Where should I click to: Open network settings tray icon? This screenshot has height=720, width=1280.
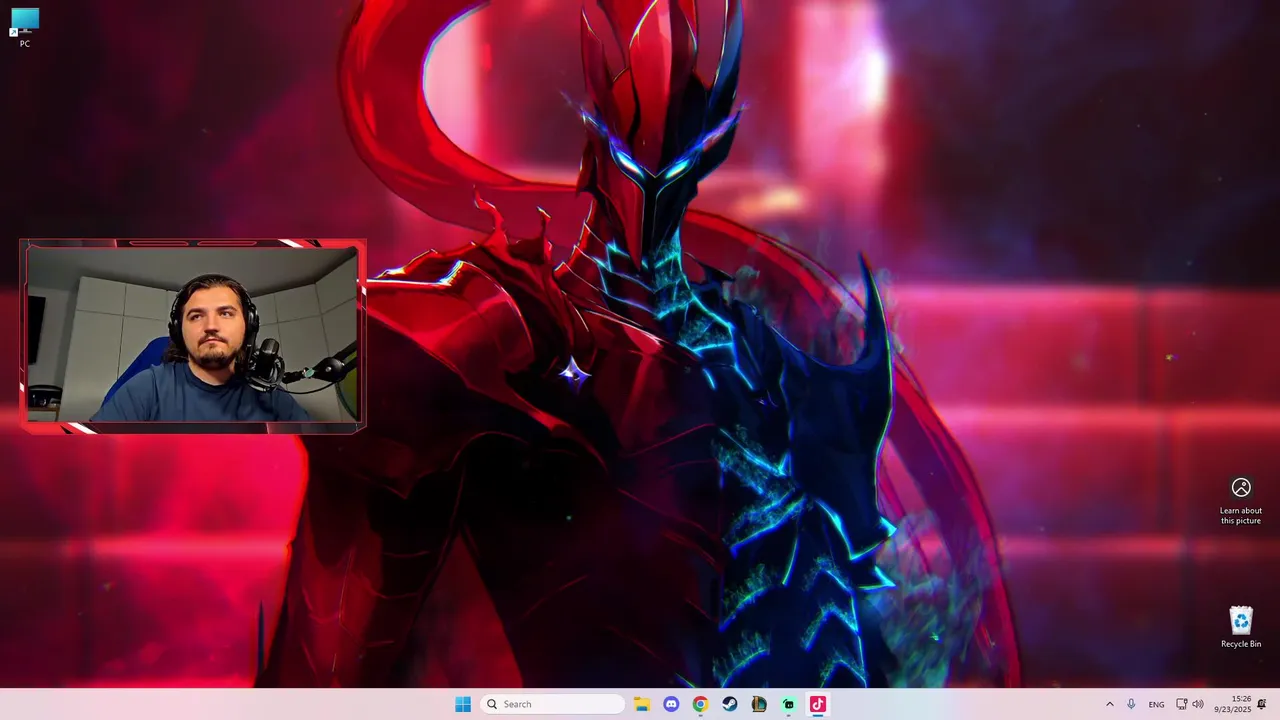point(1181,704)
